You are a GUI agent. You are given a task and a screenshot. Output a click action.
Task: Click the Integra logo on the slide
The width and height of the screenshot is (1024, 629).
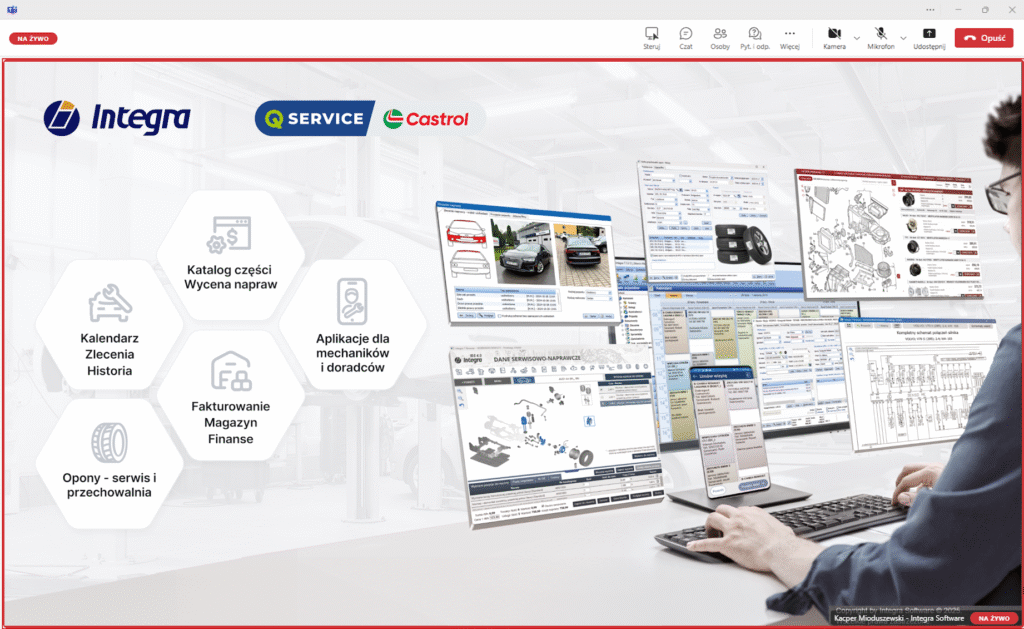117,118
